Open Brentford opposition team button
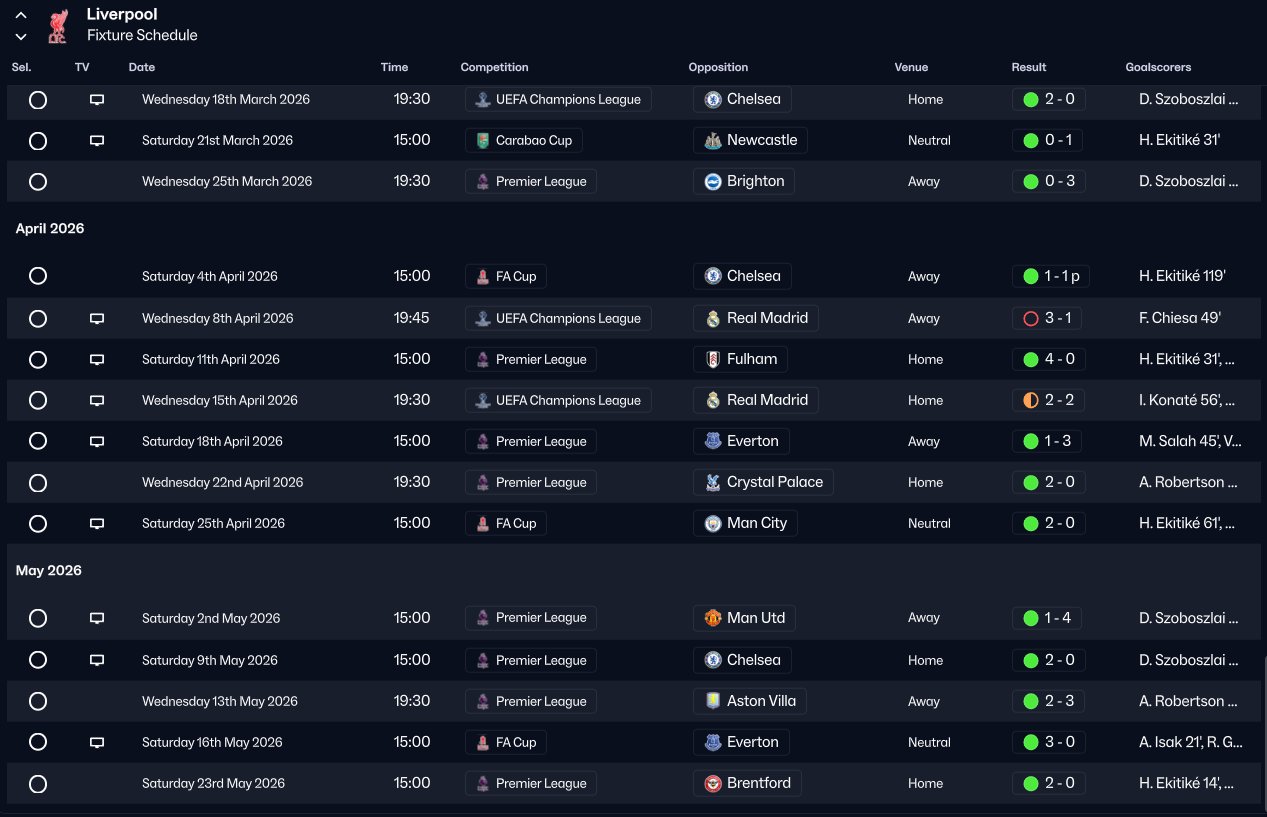The image size is (1267, 817). (x=747, y=783)
